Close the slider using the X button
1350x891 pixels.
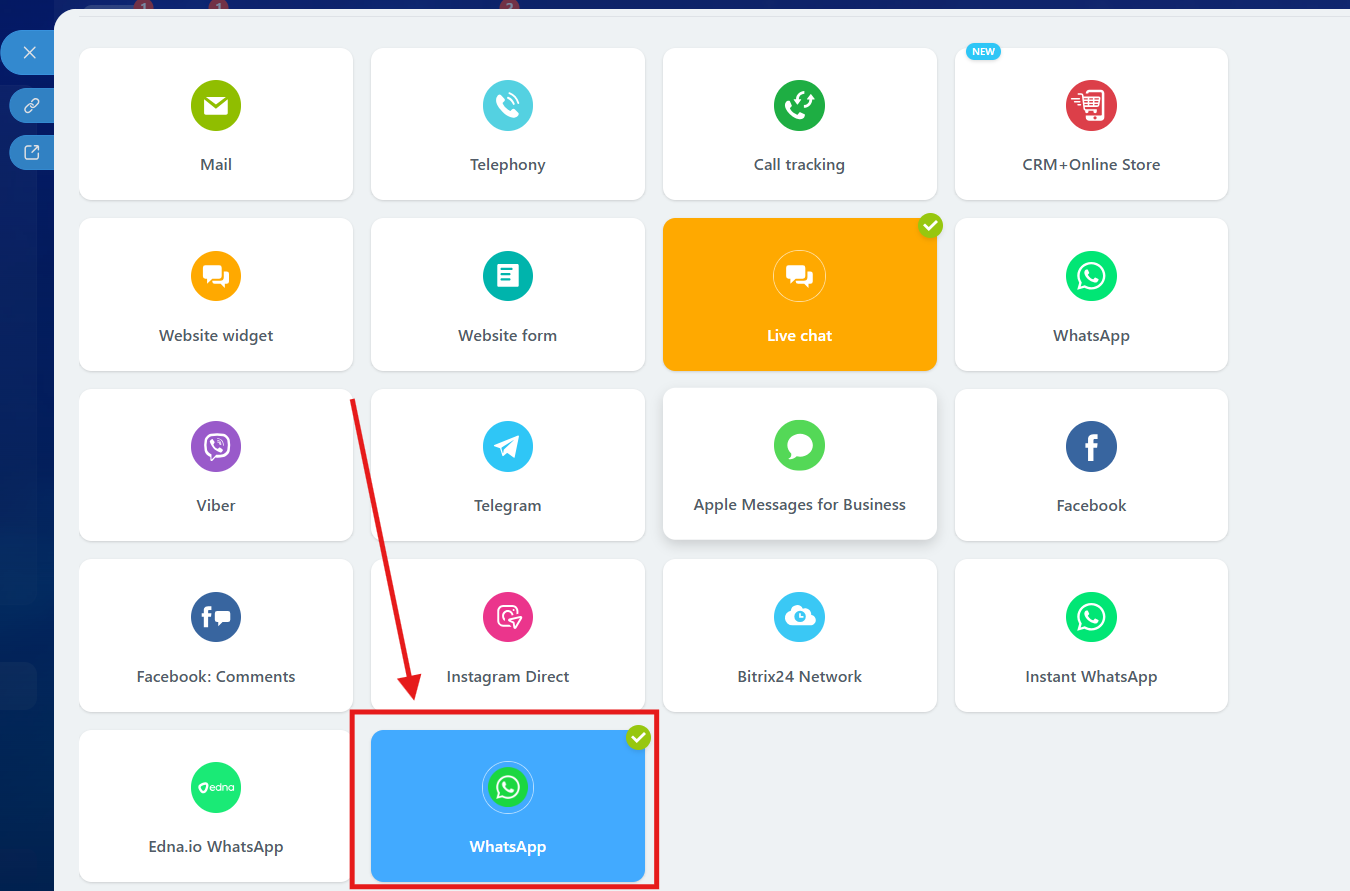(30, 53)
